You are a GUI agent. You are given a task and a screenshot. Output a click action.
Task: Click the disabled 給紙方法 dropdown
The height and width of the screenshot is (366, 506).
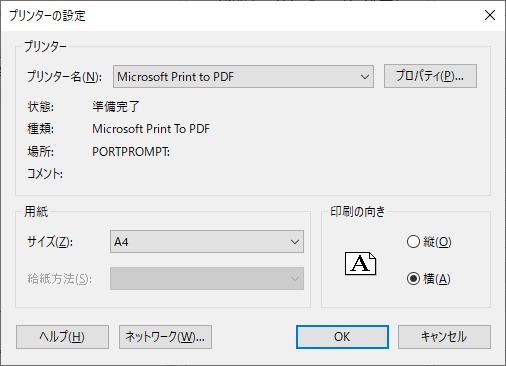[x=207, y=278]
